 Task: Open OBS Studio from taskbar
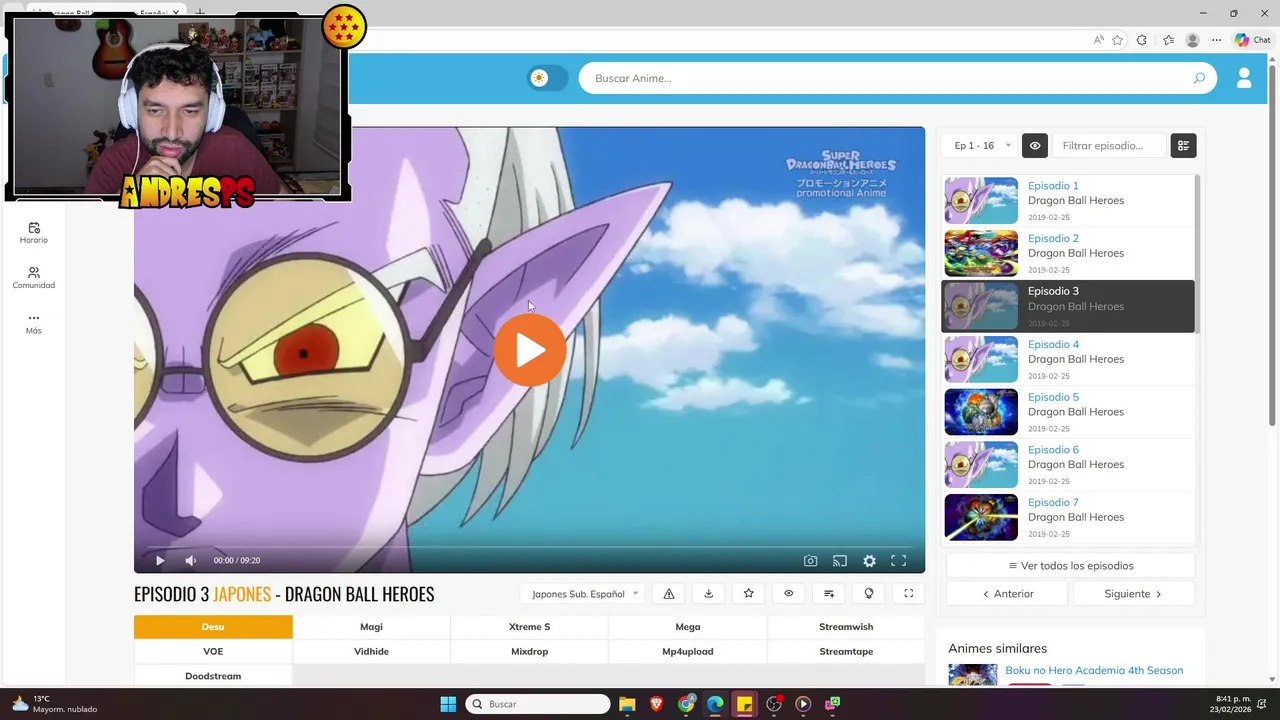pos(774,704)
